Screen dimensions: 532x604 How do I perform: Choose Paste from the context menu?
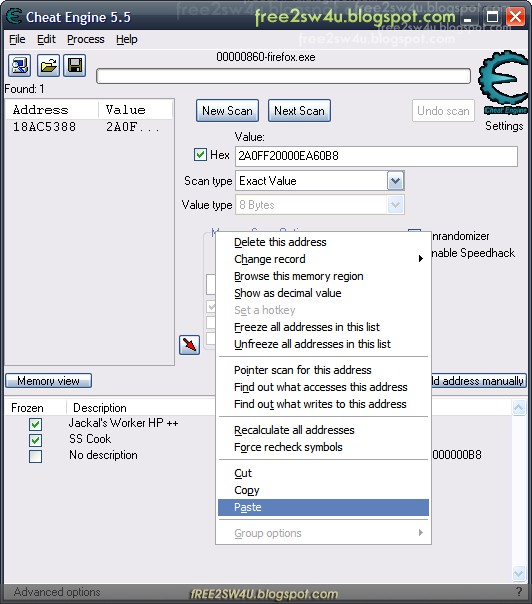tap(324, 507)
